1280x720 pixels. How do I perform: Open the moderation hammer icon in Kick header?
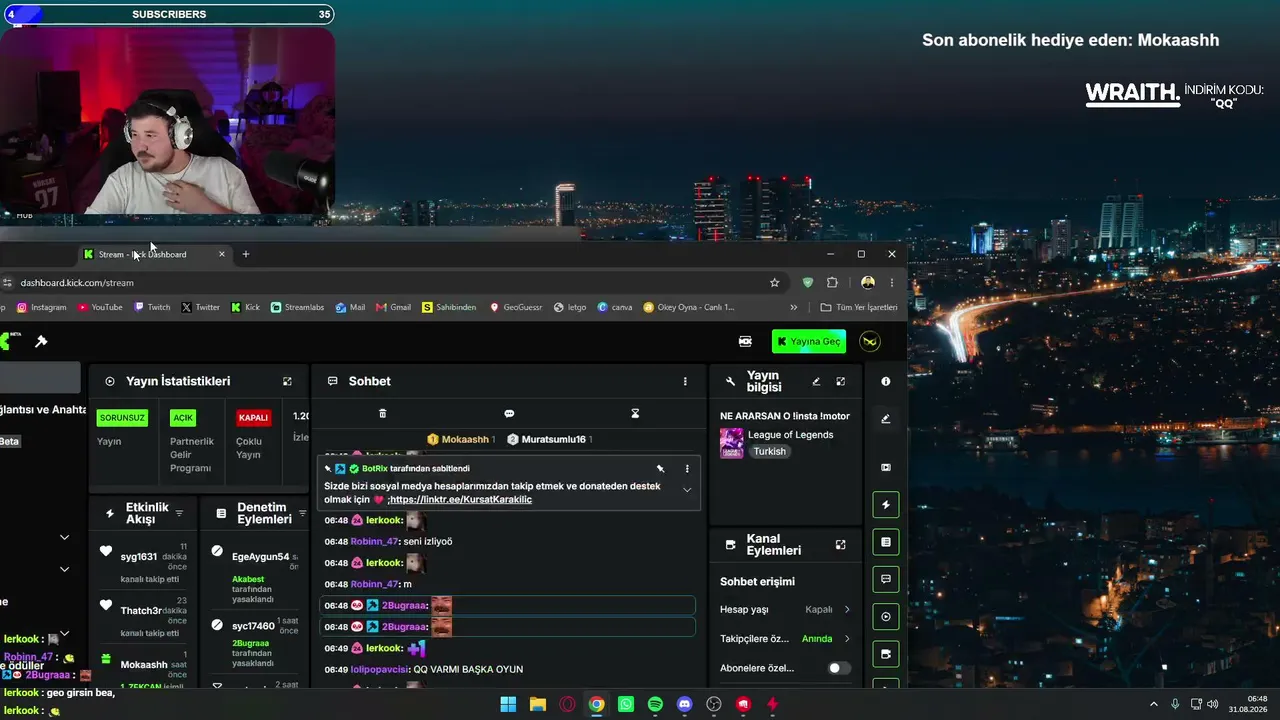(41, 342)
